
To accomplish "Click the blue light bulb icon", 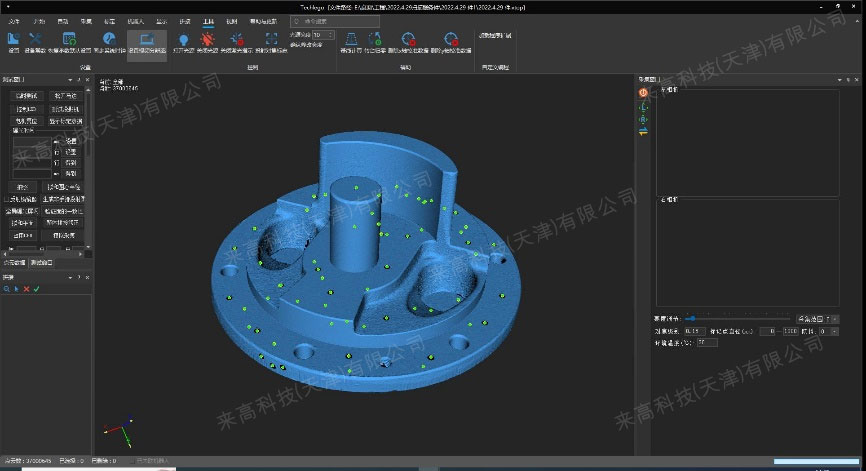I will click(x=184, y=40).
